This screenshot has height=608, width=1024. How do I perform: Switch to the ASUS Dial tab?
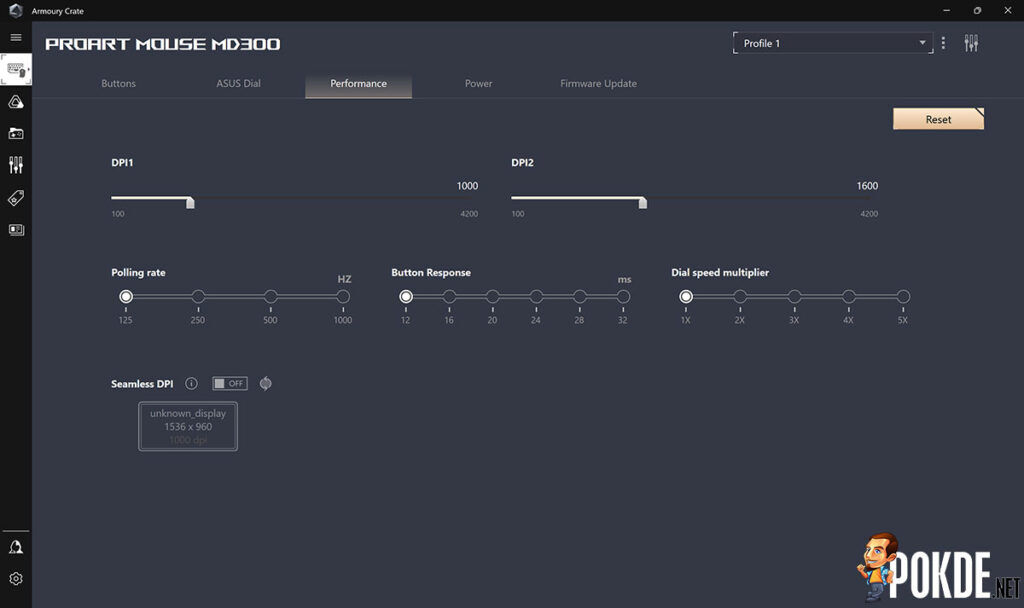(238, 84)
